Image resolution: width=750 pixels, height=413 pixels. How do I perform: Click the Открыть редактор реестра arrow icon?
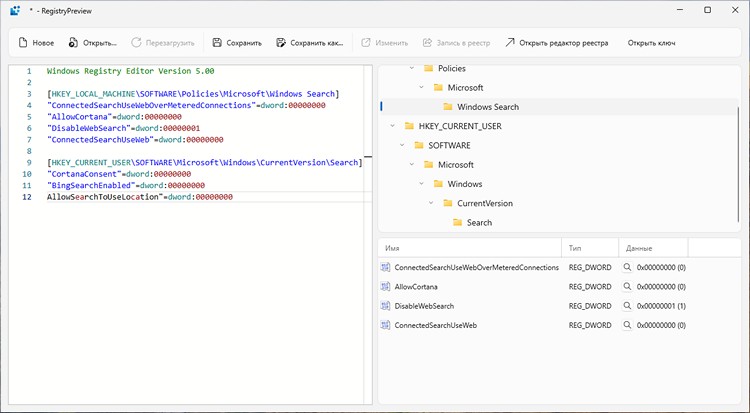(510, 43)
